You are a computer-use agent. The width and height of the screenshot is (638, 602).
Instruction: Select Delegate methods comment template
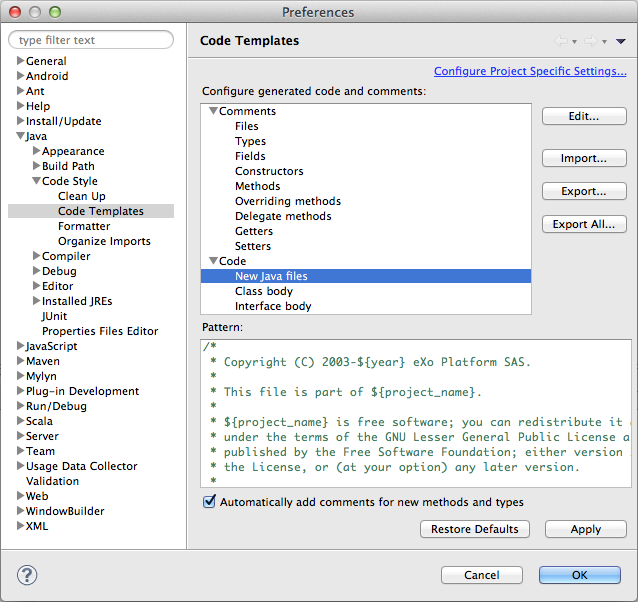click(x=283, y=216)
